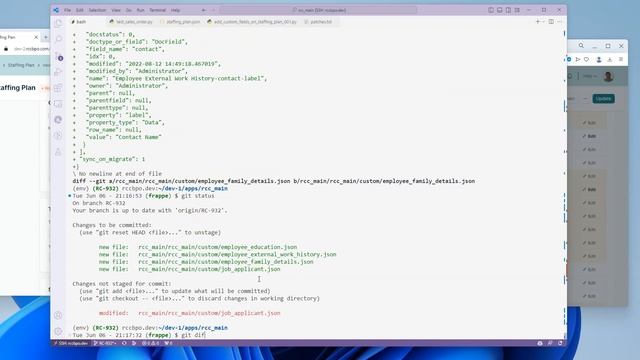Viewport: 640px width, 360px height.
Task: Click the red modified job_applicant.json path
Action: pyautogui.click(x=209, y=313)
